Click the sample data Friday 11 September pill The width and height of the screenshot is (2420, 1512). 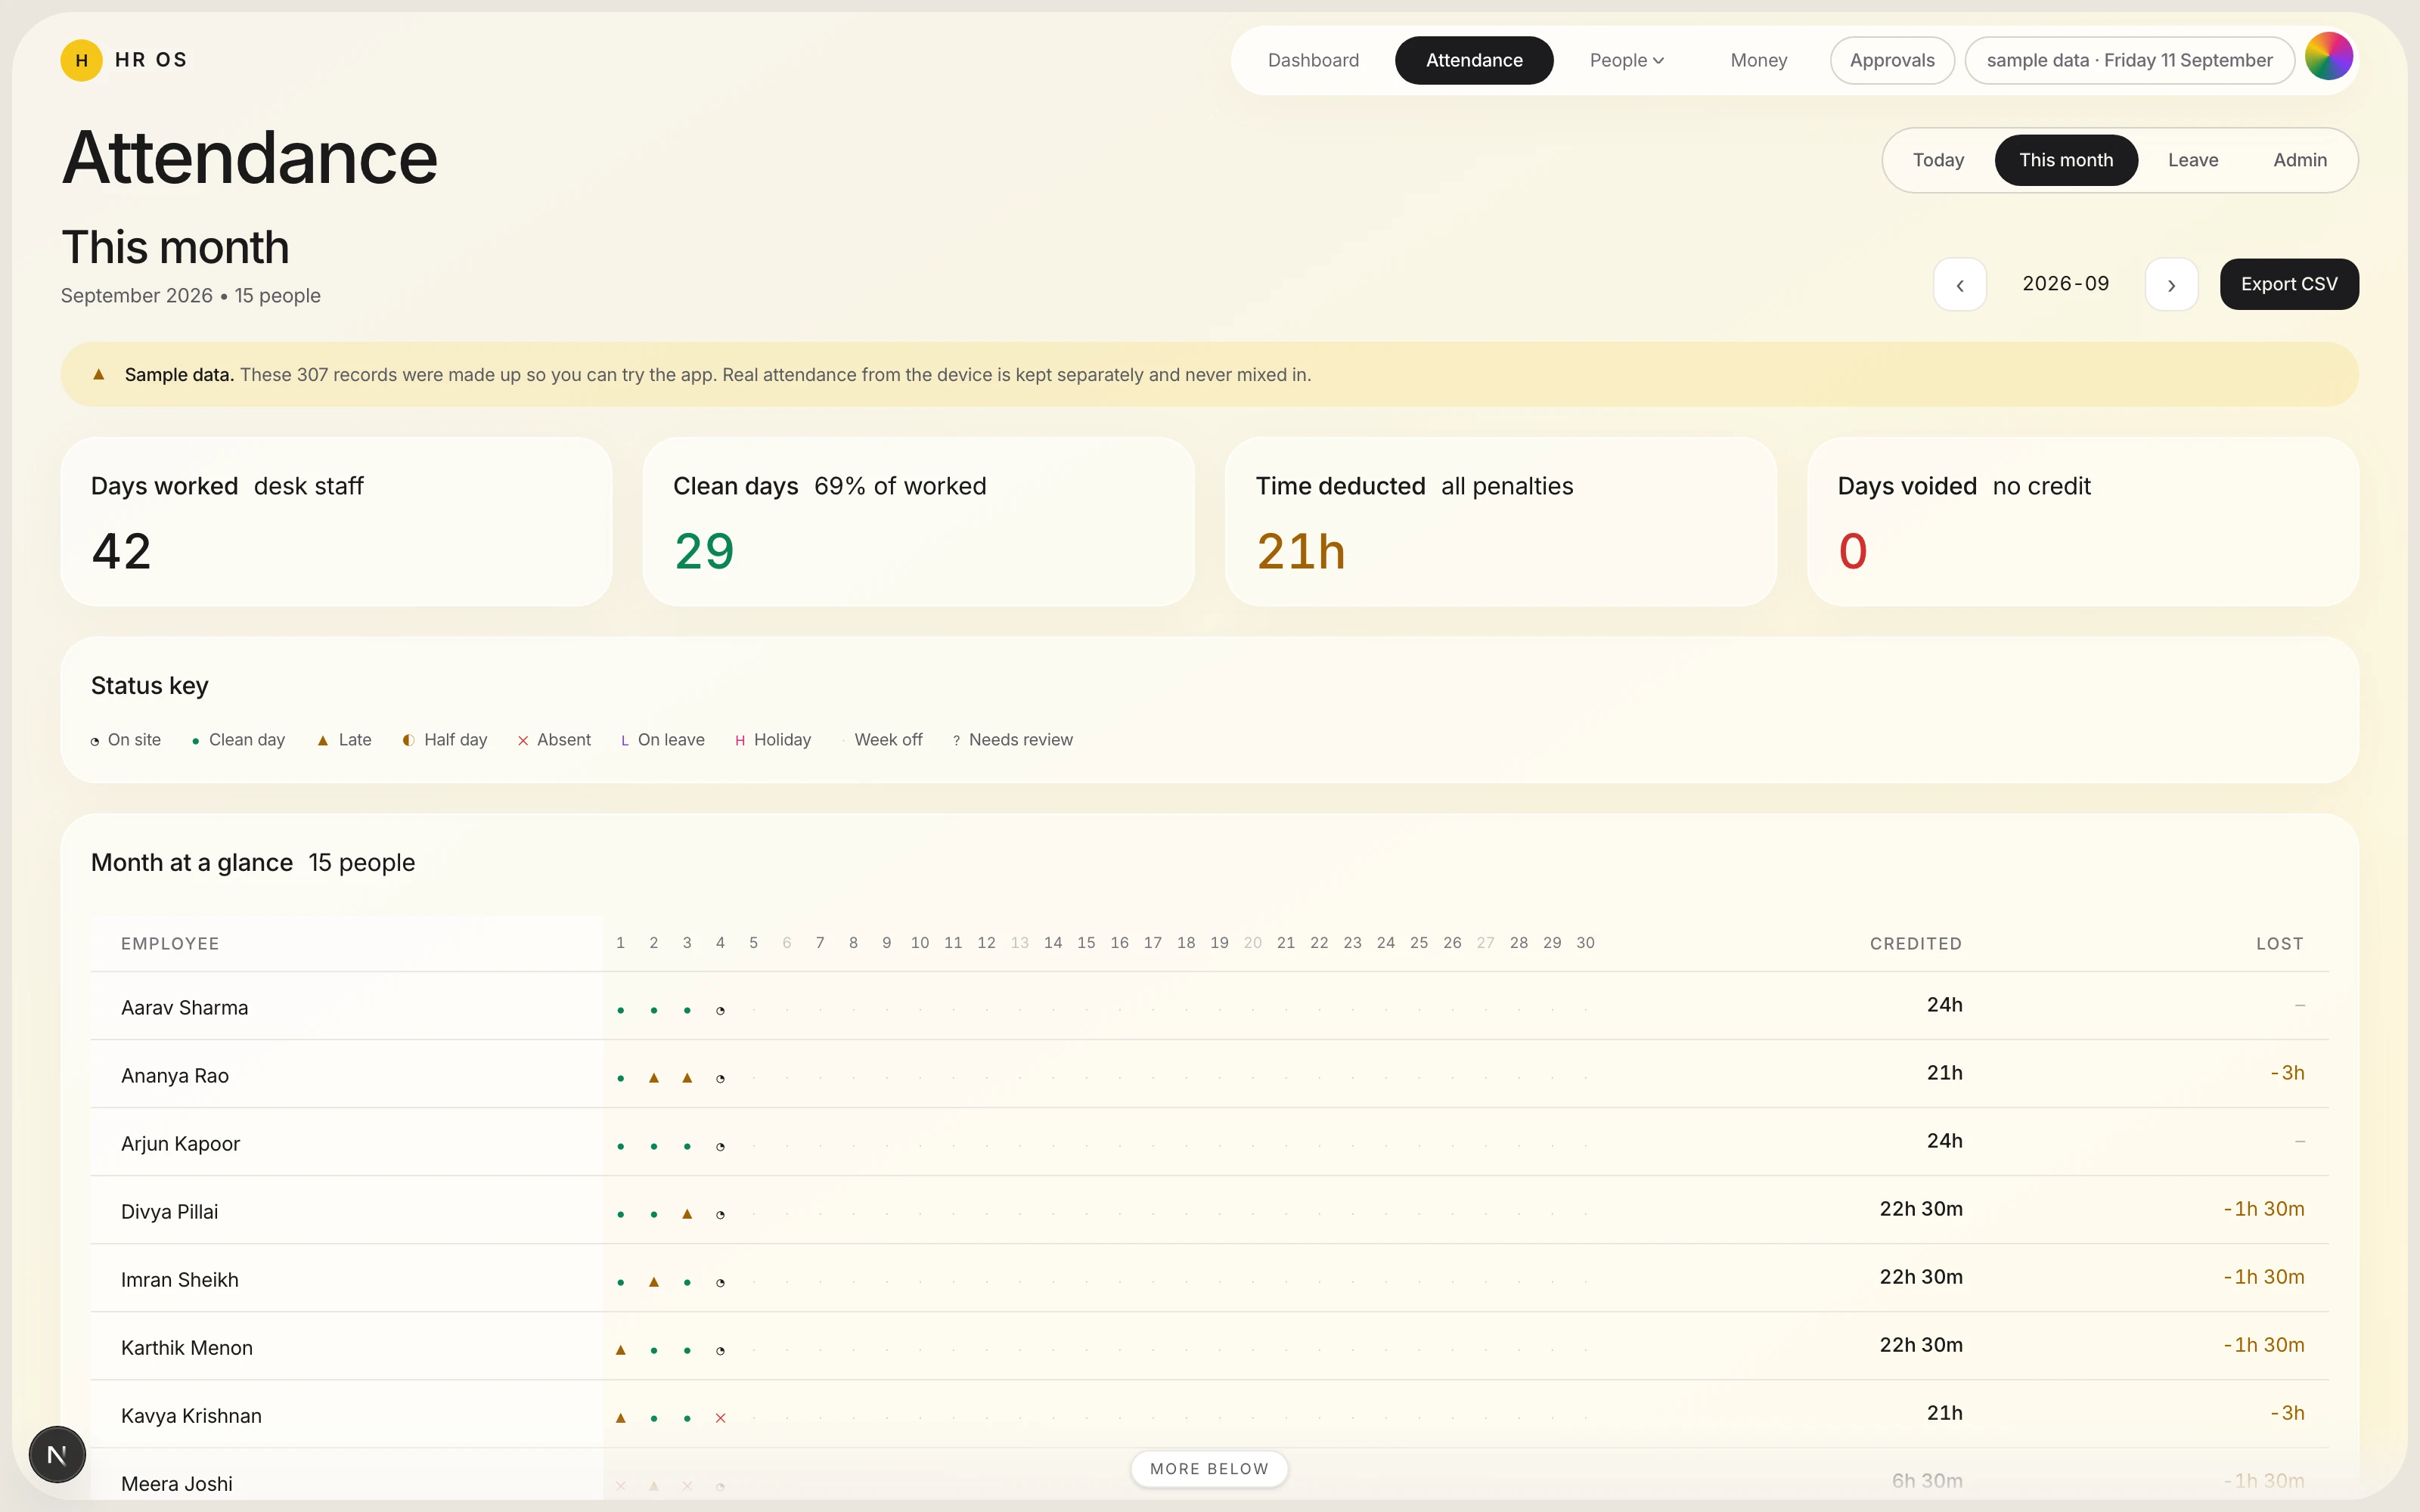[2129, 60]
